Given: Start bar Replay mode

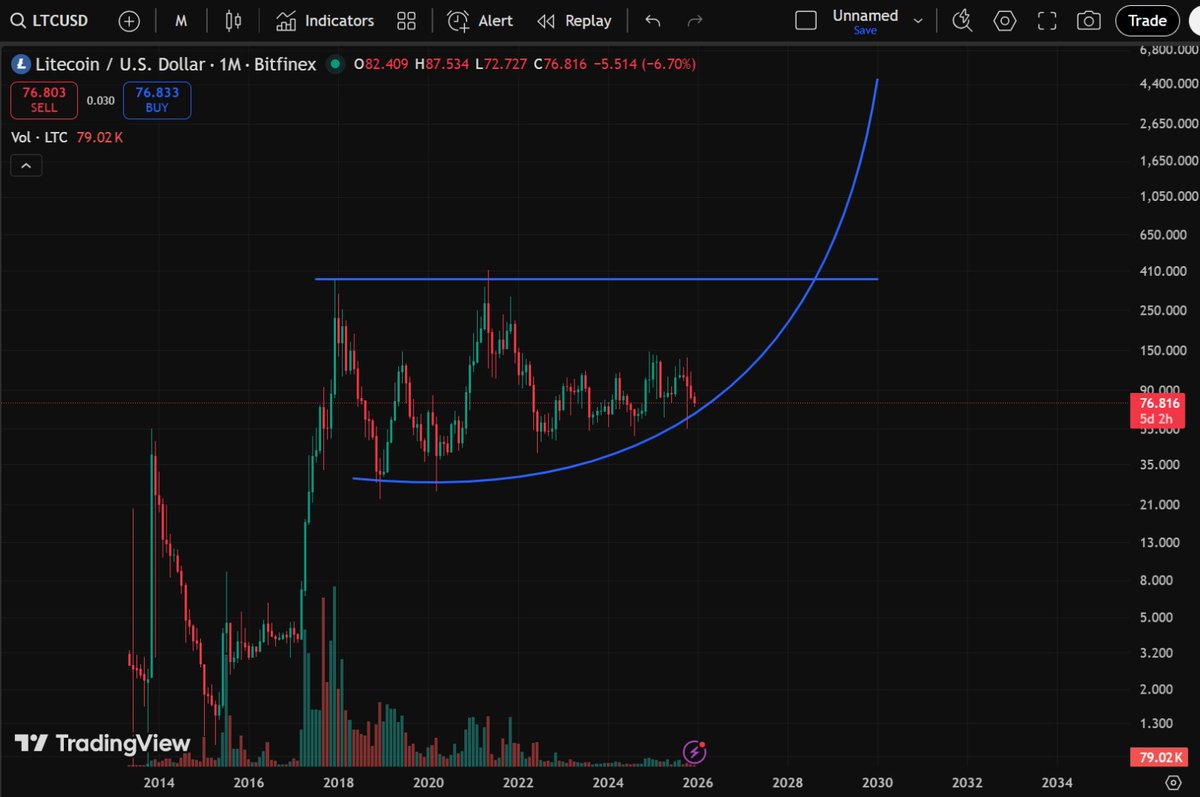Looking at the screenshot, I should [x=574, y=21].
